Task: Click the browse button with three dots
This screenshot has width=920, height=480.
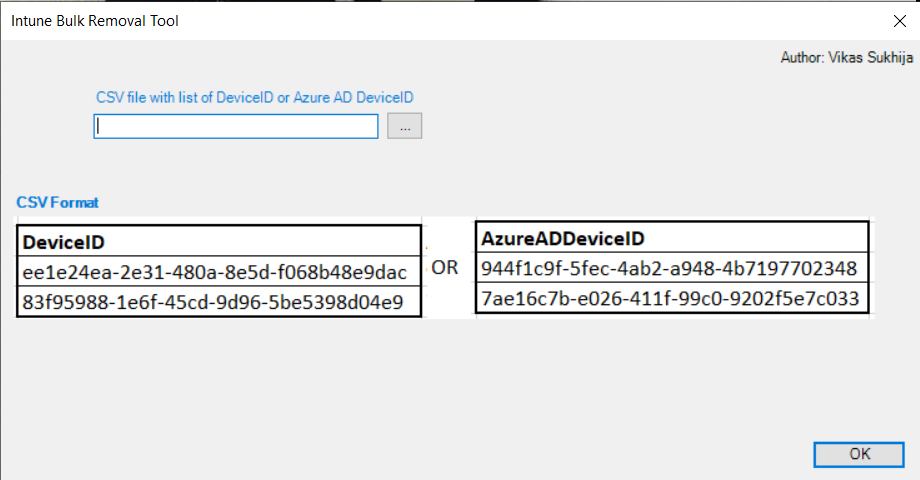Action: 405,126
